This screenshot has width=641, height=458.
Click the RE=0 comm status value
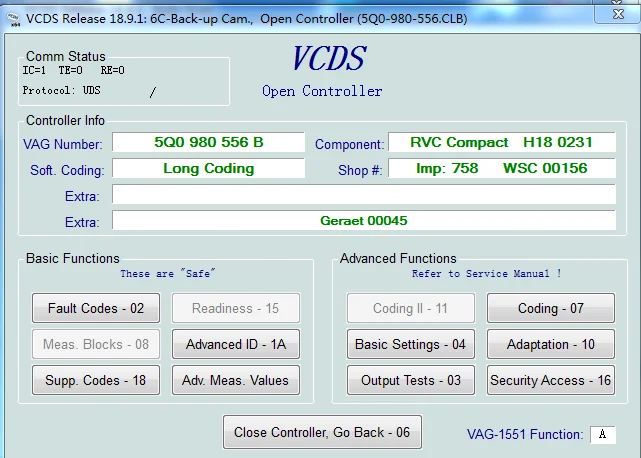tap(112, 70)
